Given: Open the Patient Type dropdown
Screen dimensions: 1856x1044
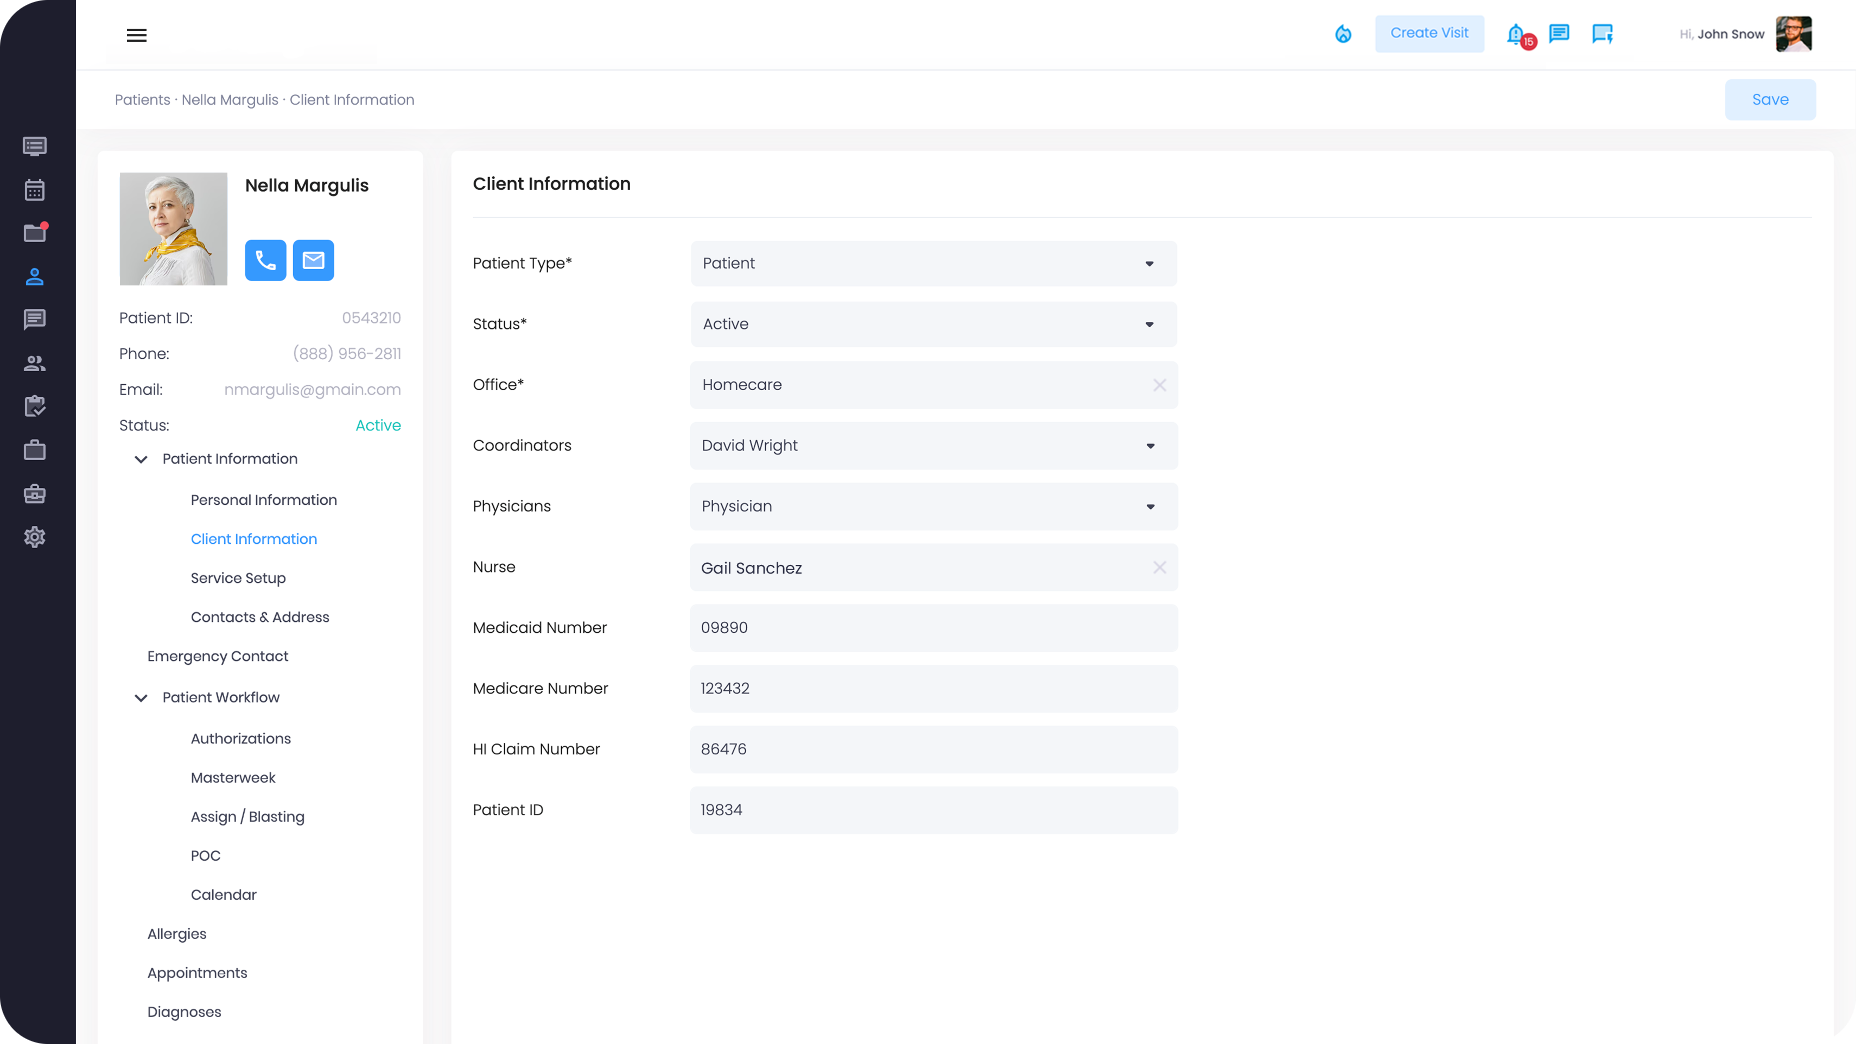Looking at the screenshot, I should coord(932,264).
